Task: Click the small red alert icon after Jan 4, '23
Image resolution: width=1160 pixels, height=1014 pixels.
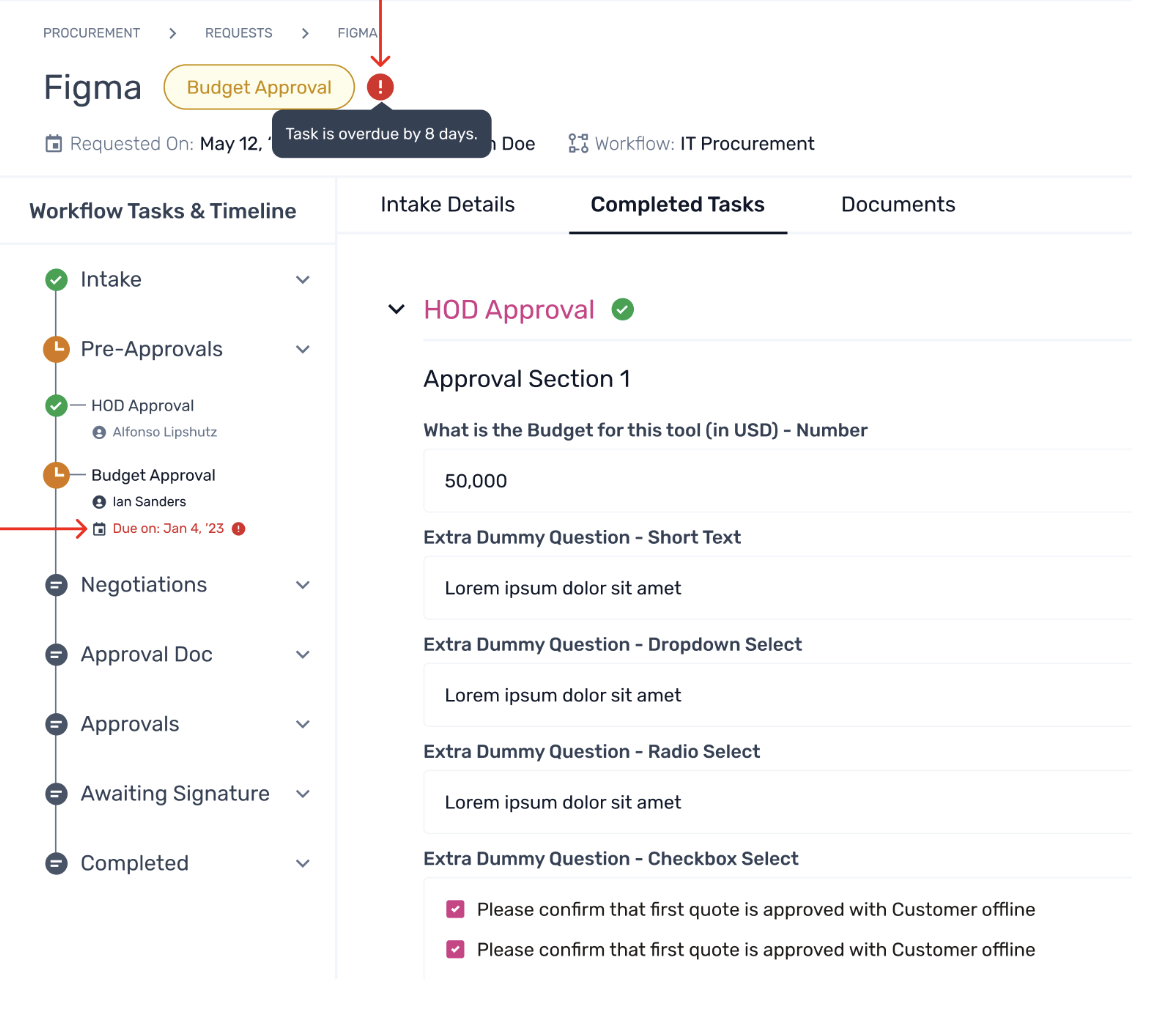Action: click(238, 529)
